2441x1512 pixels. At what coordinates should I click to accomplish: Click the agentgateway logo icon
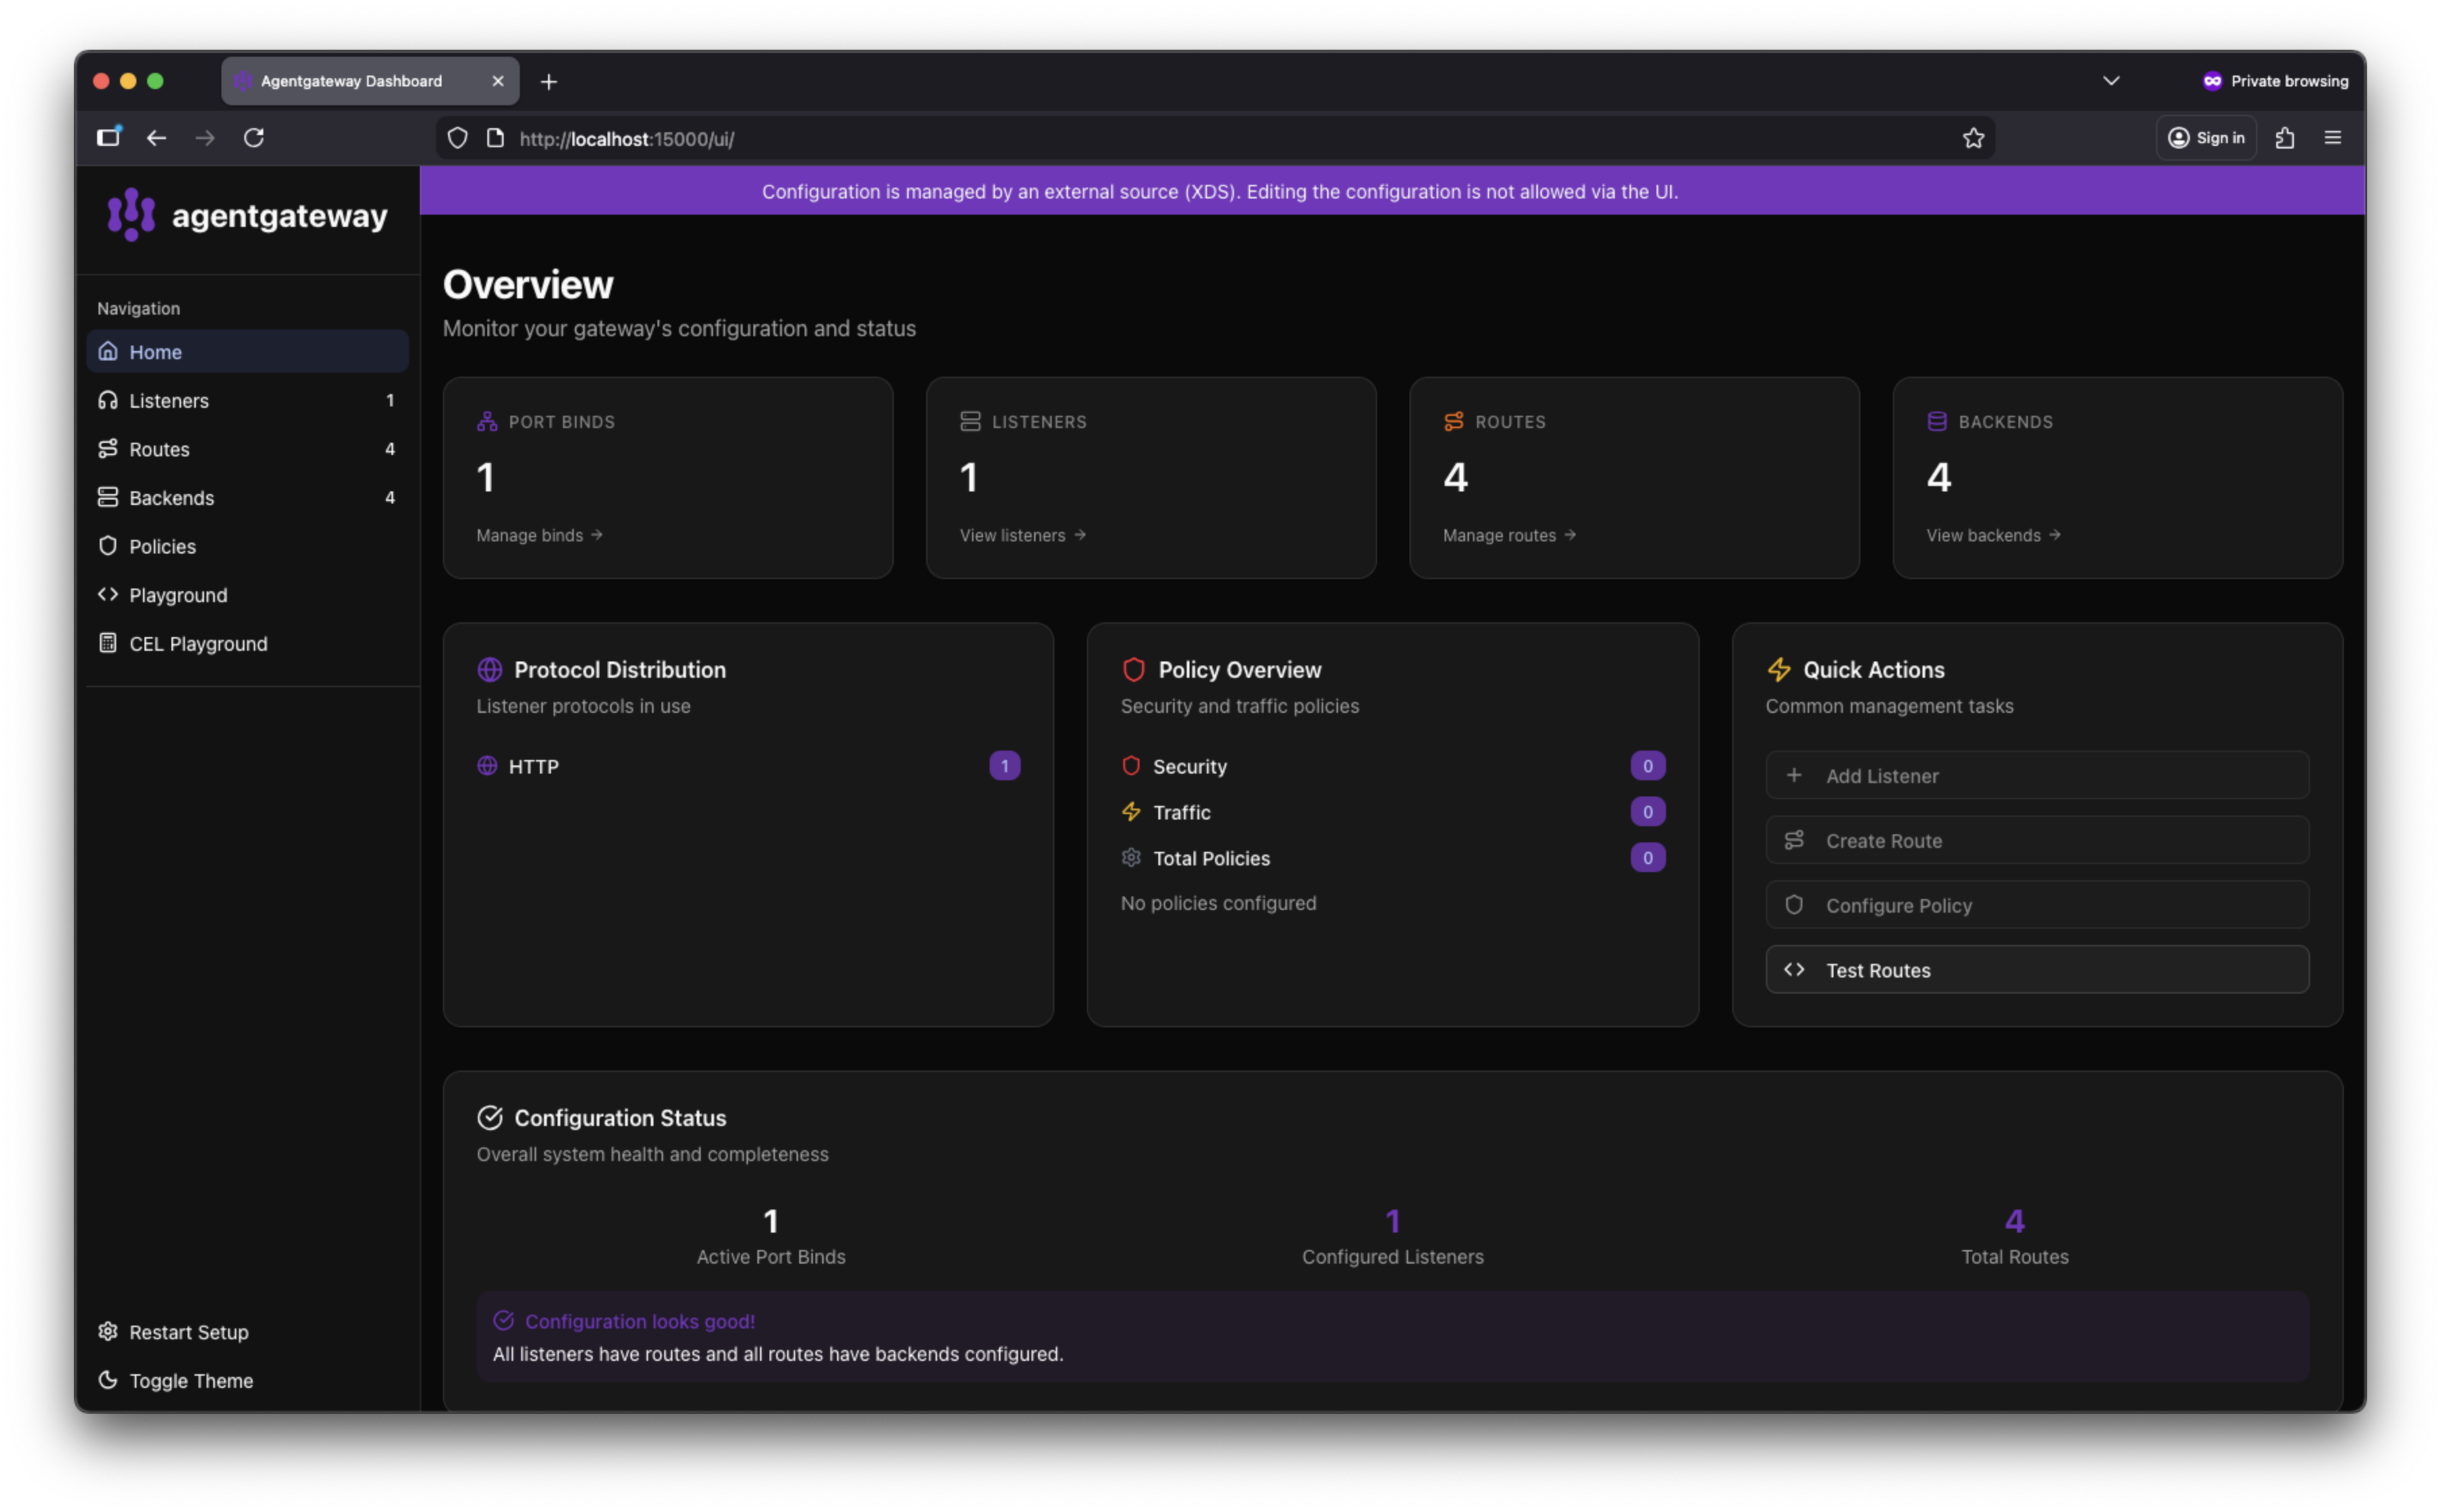point(131,215)
